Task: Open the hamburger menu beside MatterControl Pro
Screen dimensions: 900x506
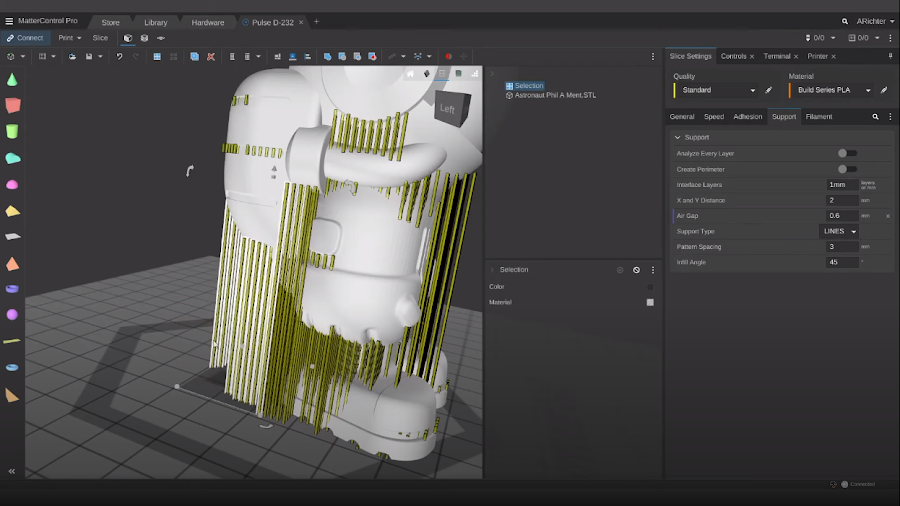Action: pyautogui.click(x=9, y=21)
